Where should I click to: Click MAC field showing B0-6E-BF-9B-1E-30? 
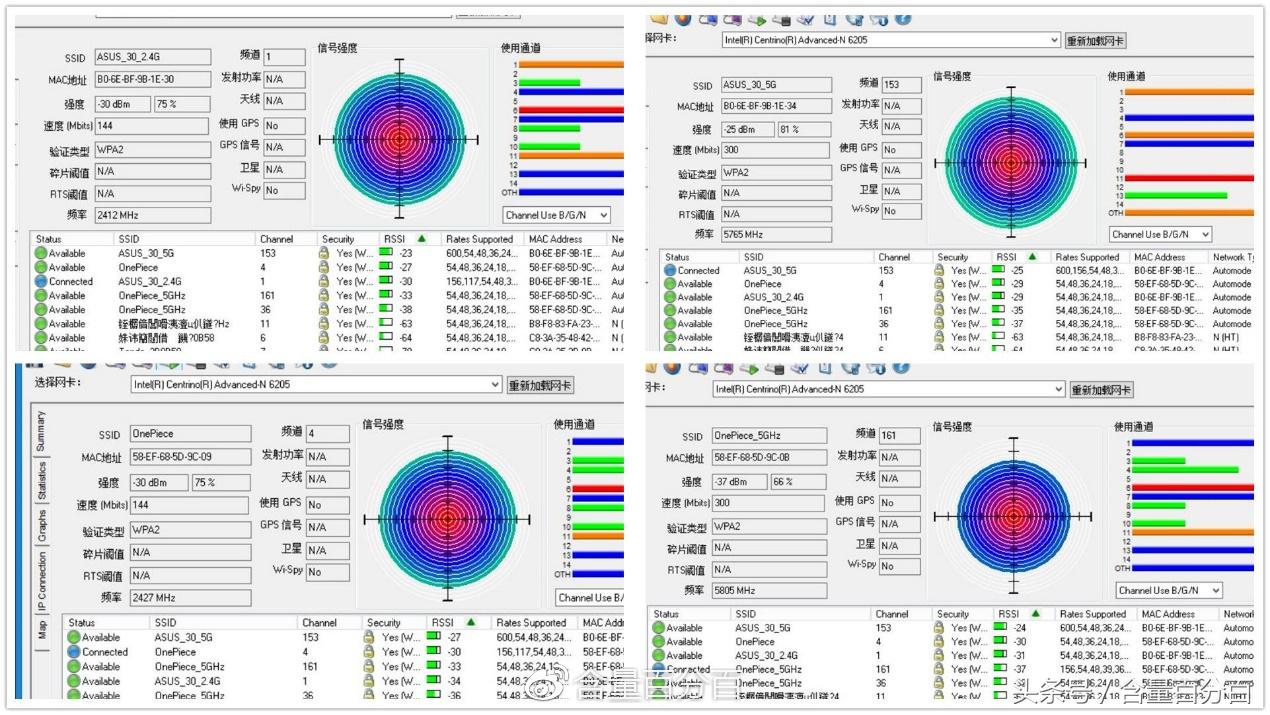152,80
